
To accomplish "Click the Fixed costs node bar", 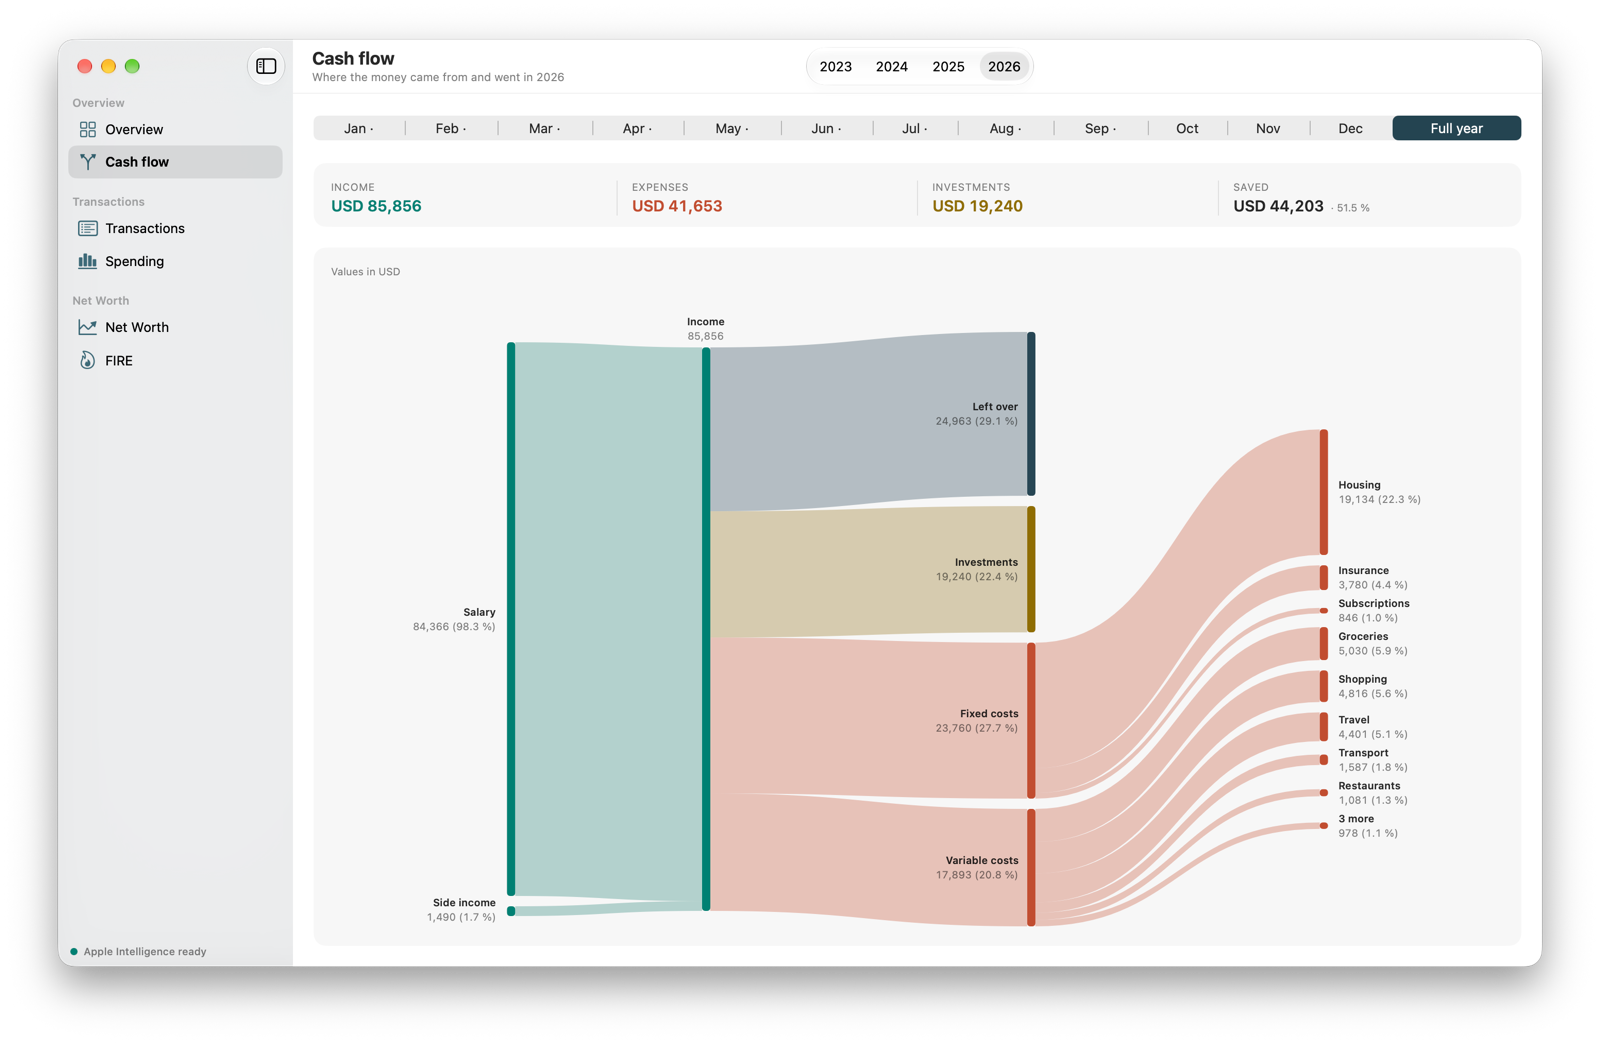I will pyautogui.click(x=1031, y=720).
